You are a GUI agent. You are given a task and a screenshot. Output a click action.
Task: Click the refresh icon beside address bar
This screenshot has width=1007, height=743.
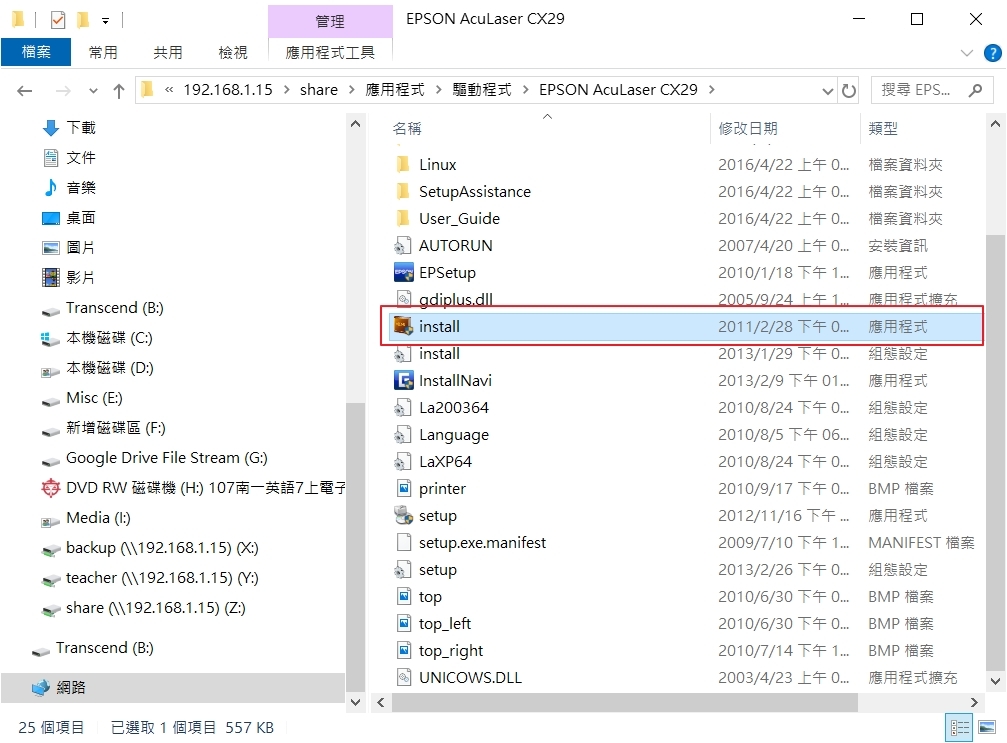[x=849, y=91]
